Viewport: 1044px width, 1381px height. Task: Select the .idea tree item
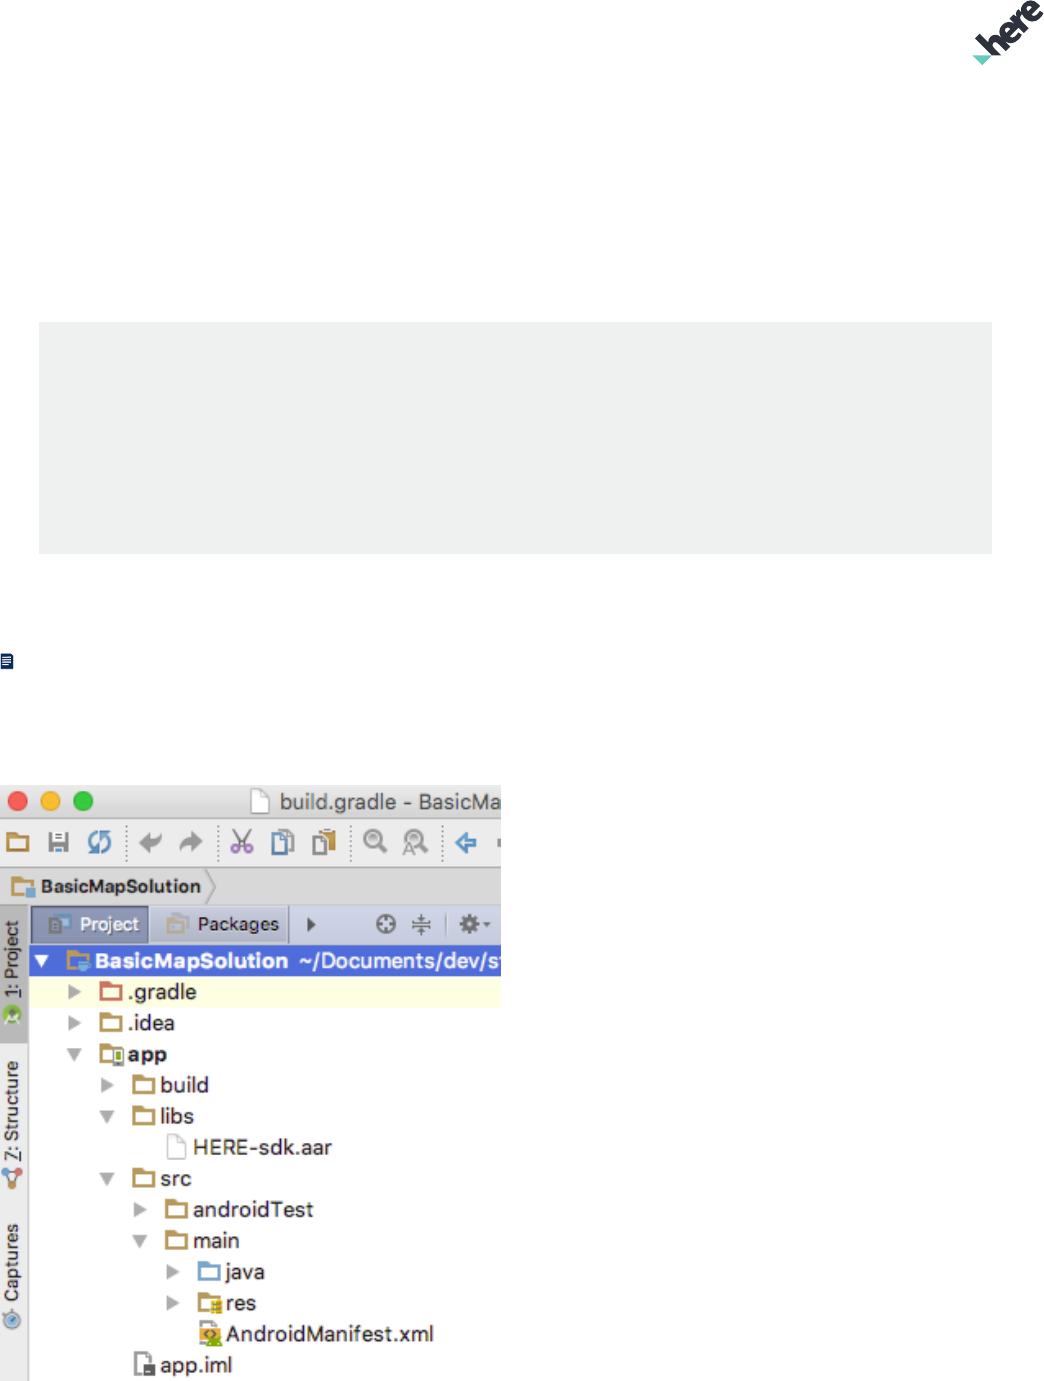click(x=137, y=1023)
